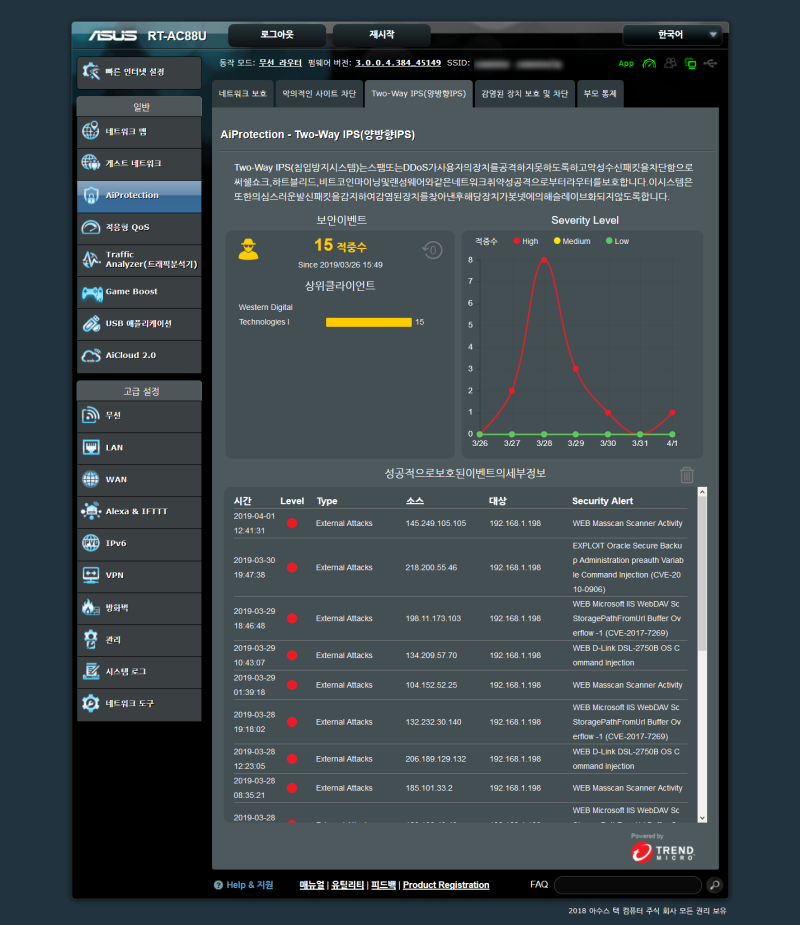This screenshot has width=800, height=925.
Task: Click the 로그아웃 button
Action: pyautogui.click(x=277, y=35)
